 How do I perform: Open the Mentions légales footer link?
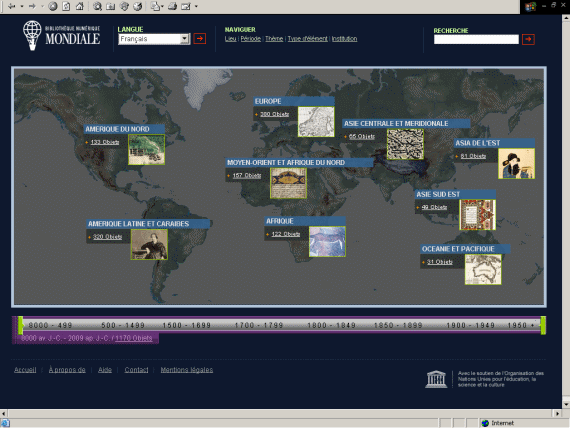(x=187, y=370)
